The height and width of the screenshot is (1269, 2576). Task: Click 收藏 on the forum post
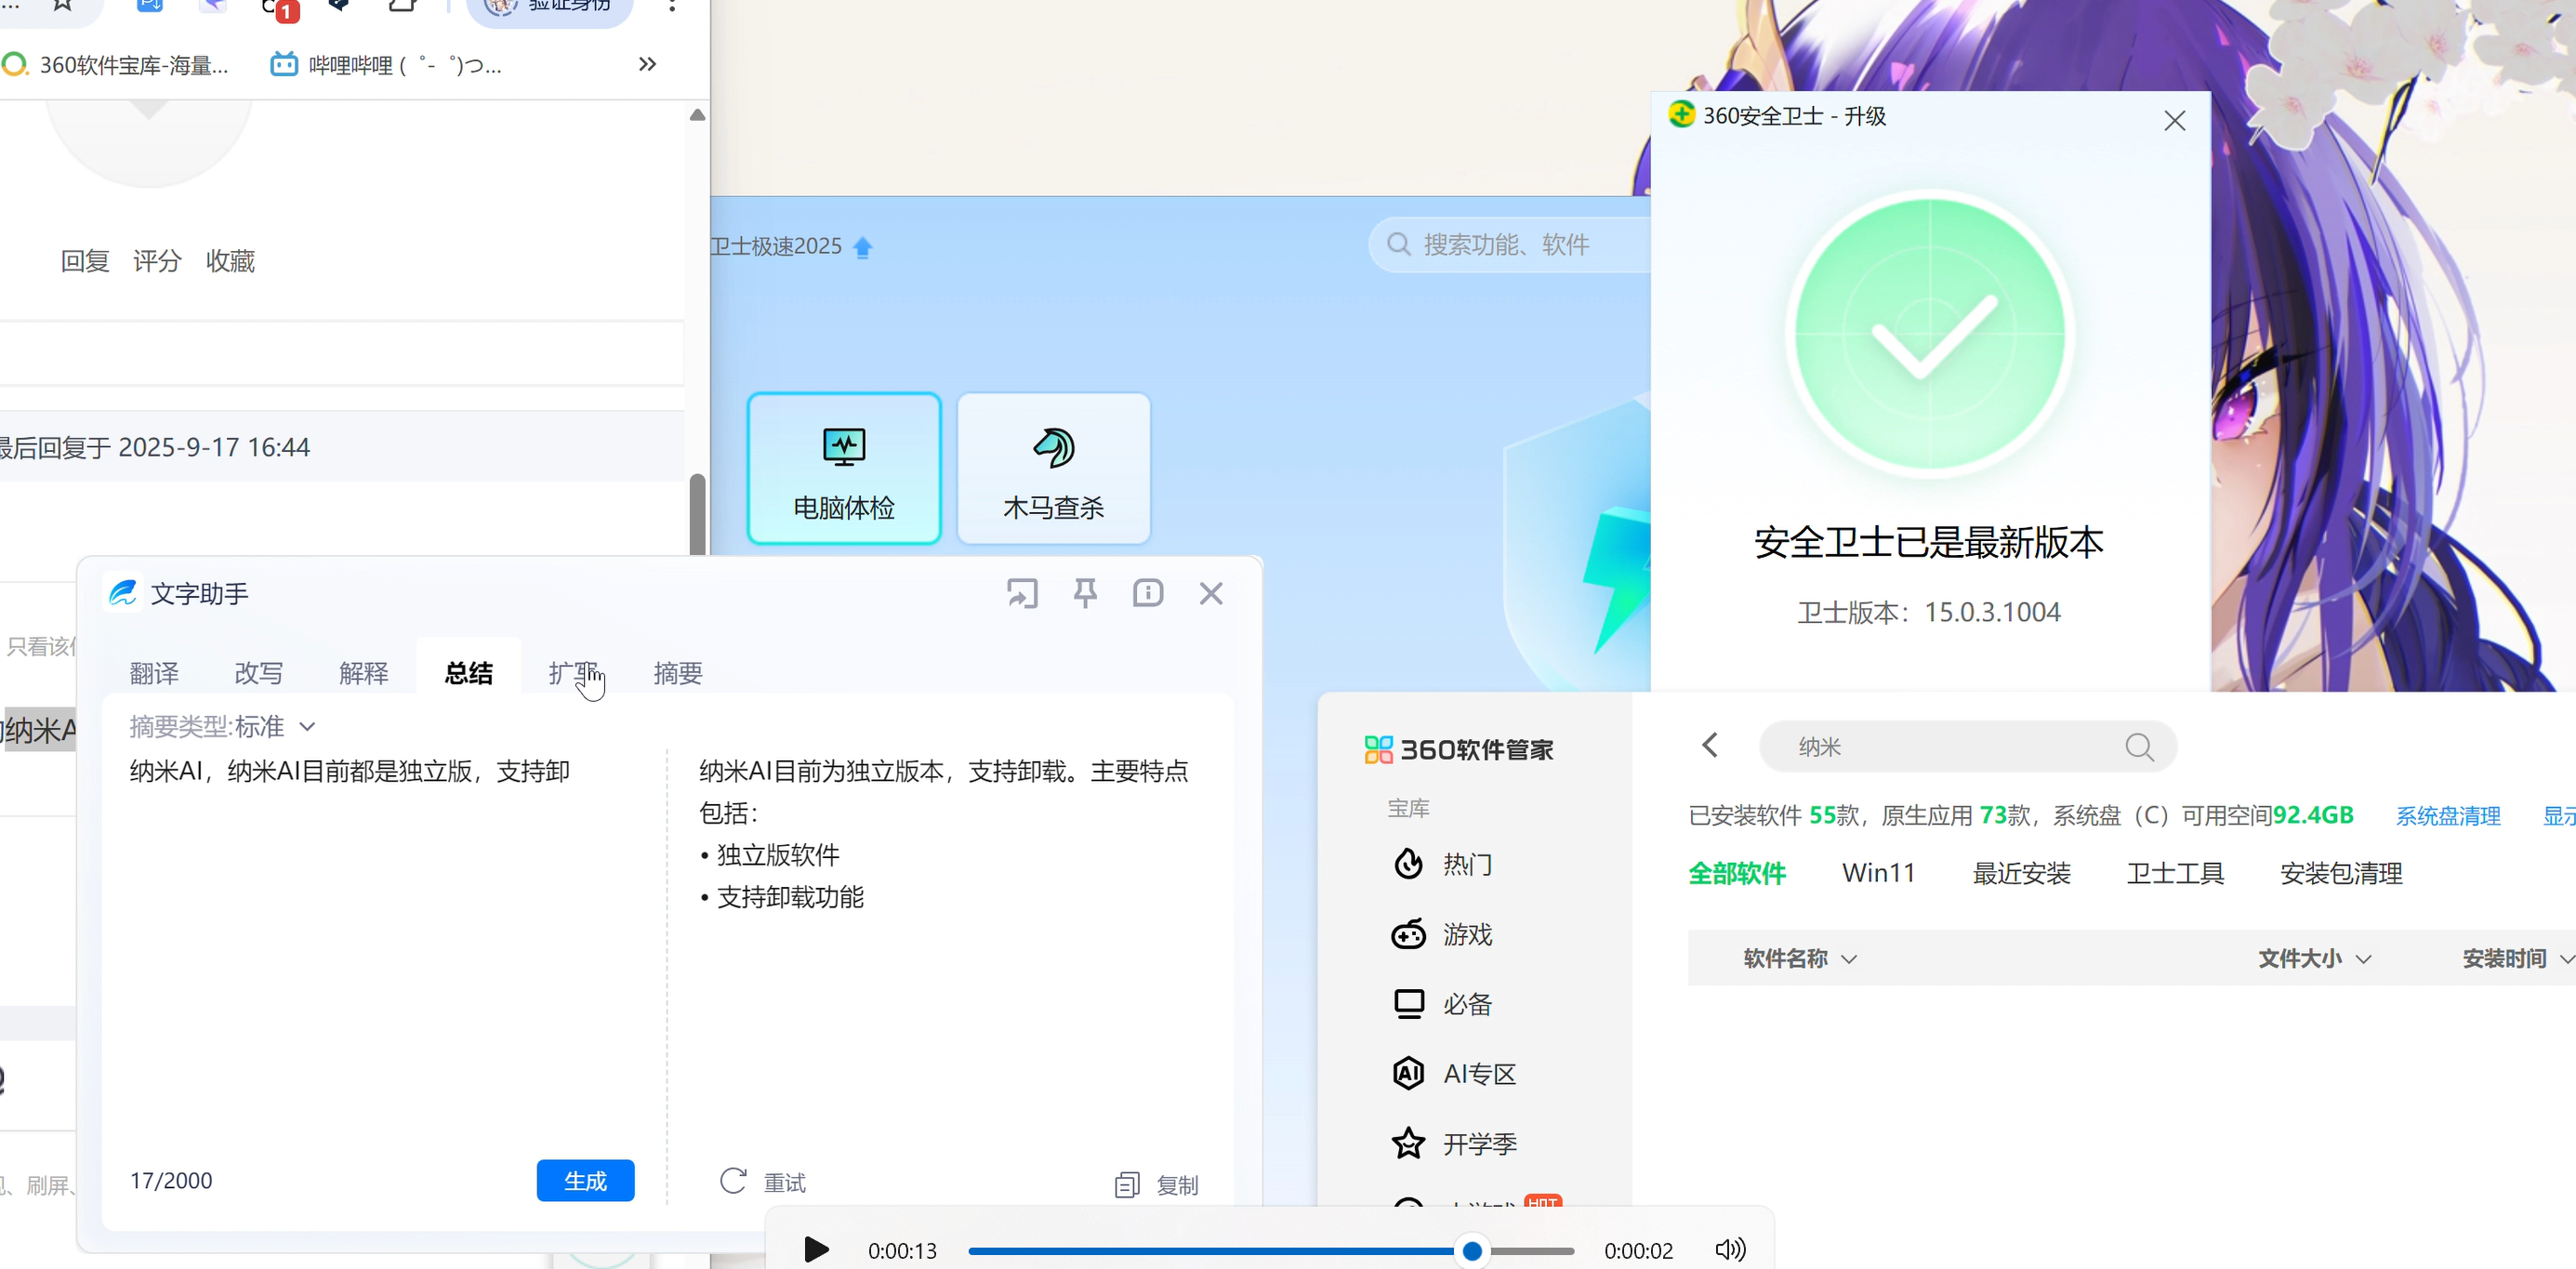pos(230,261)
